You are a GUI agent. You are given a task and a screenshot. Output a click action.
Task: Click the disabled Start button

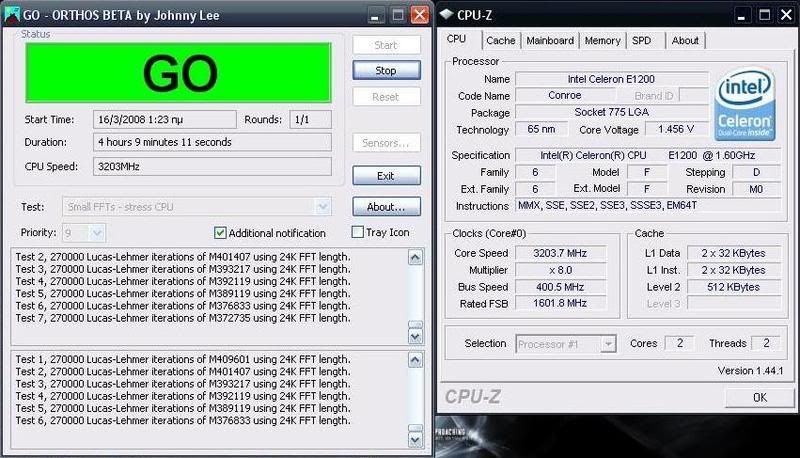coord(386,45)
